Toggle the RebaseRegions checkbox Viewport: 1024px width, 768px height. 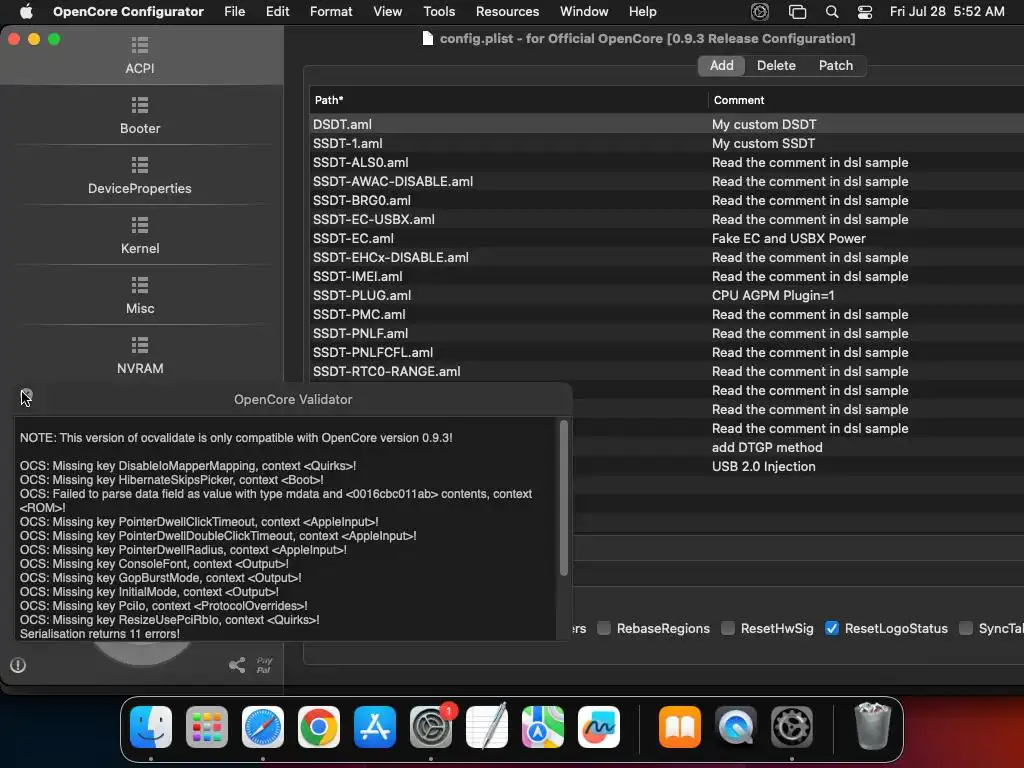[x=604, y=628]
